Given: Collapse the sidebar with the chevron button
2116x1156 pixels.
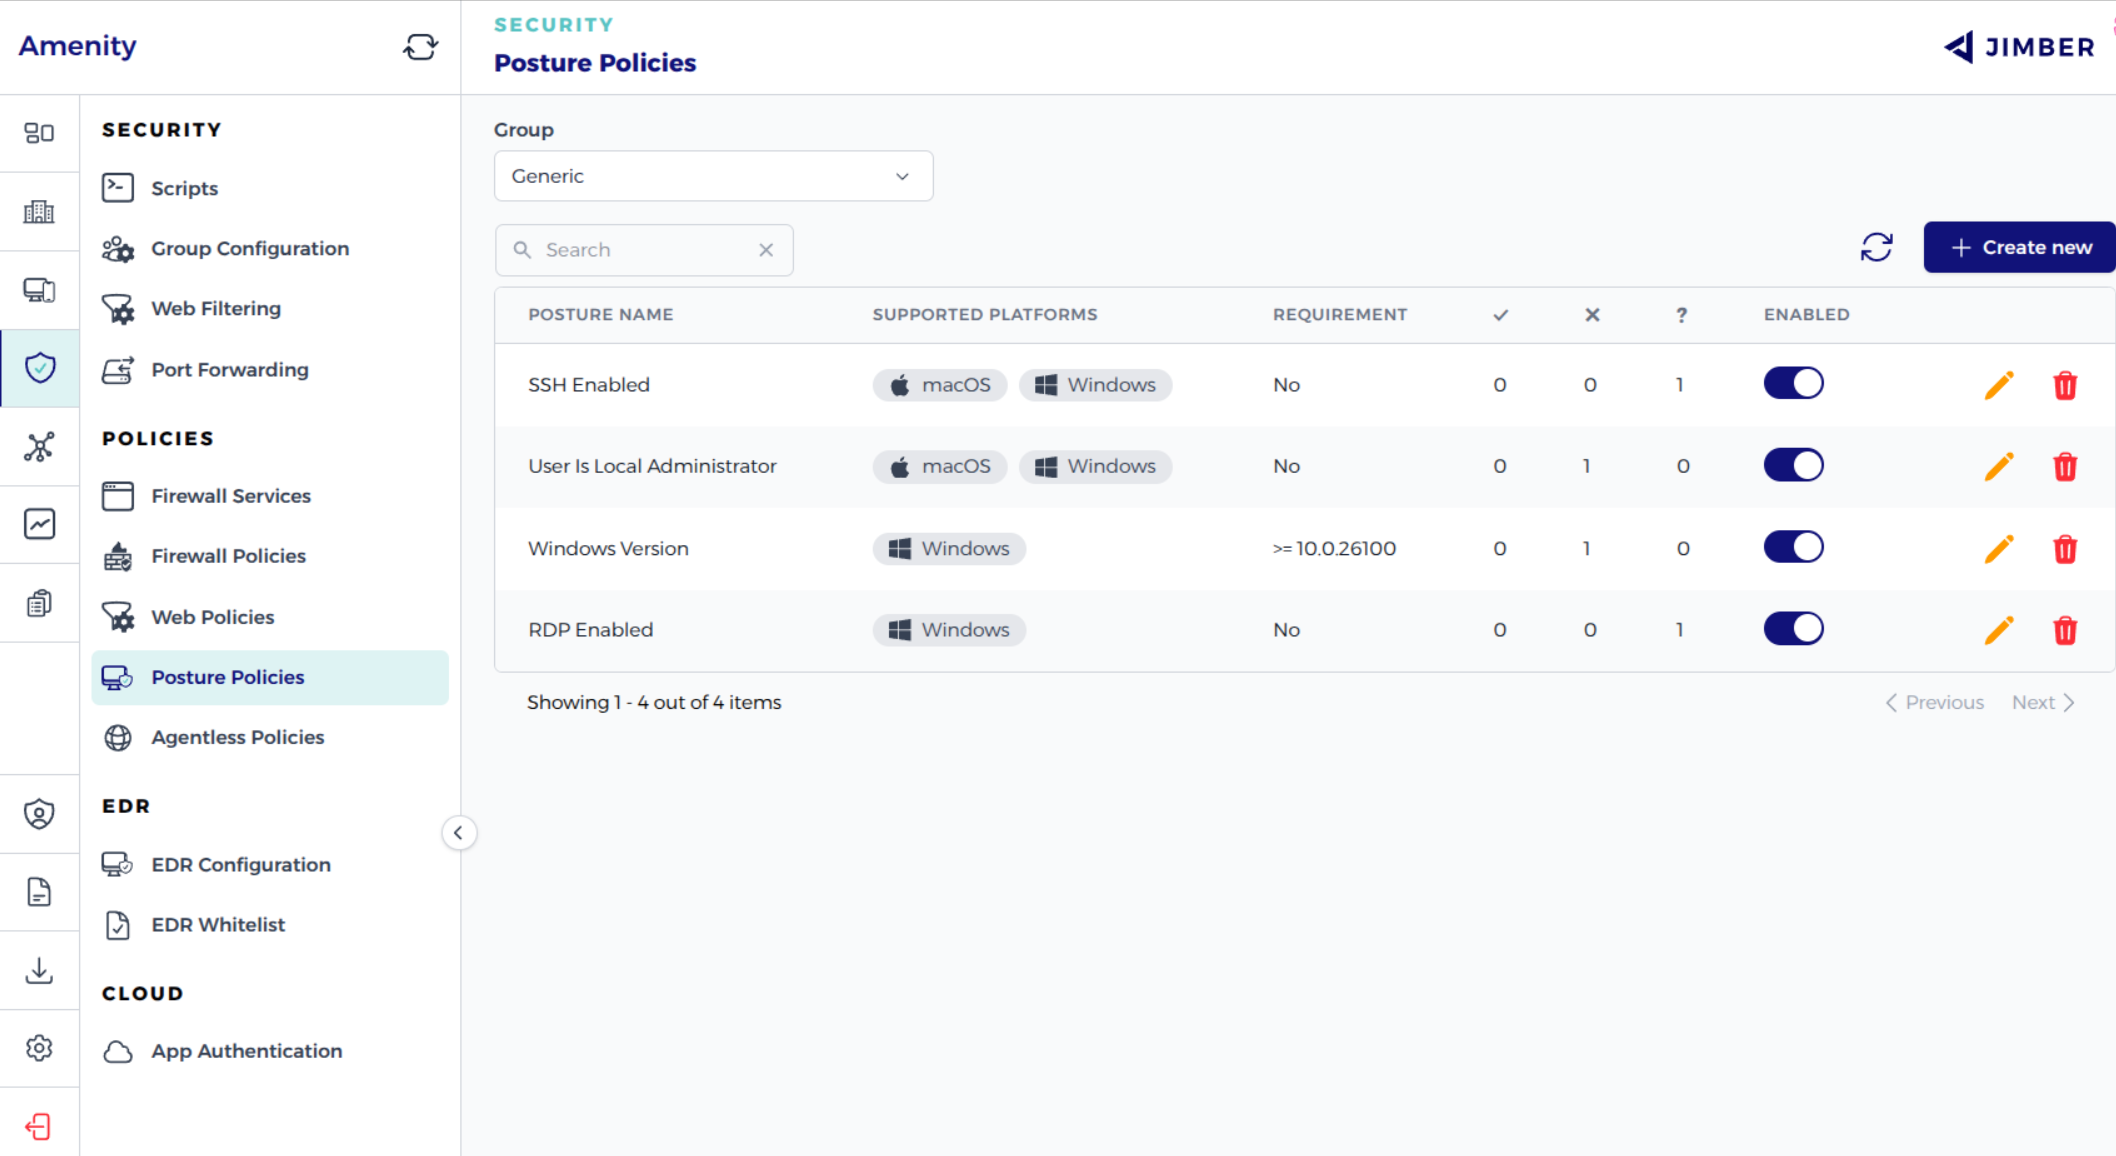Looking at the screenshot, I should pyautogui.click(x=458, y=833).
